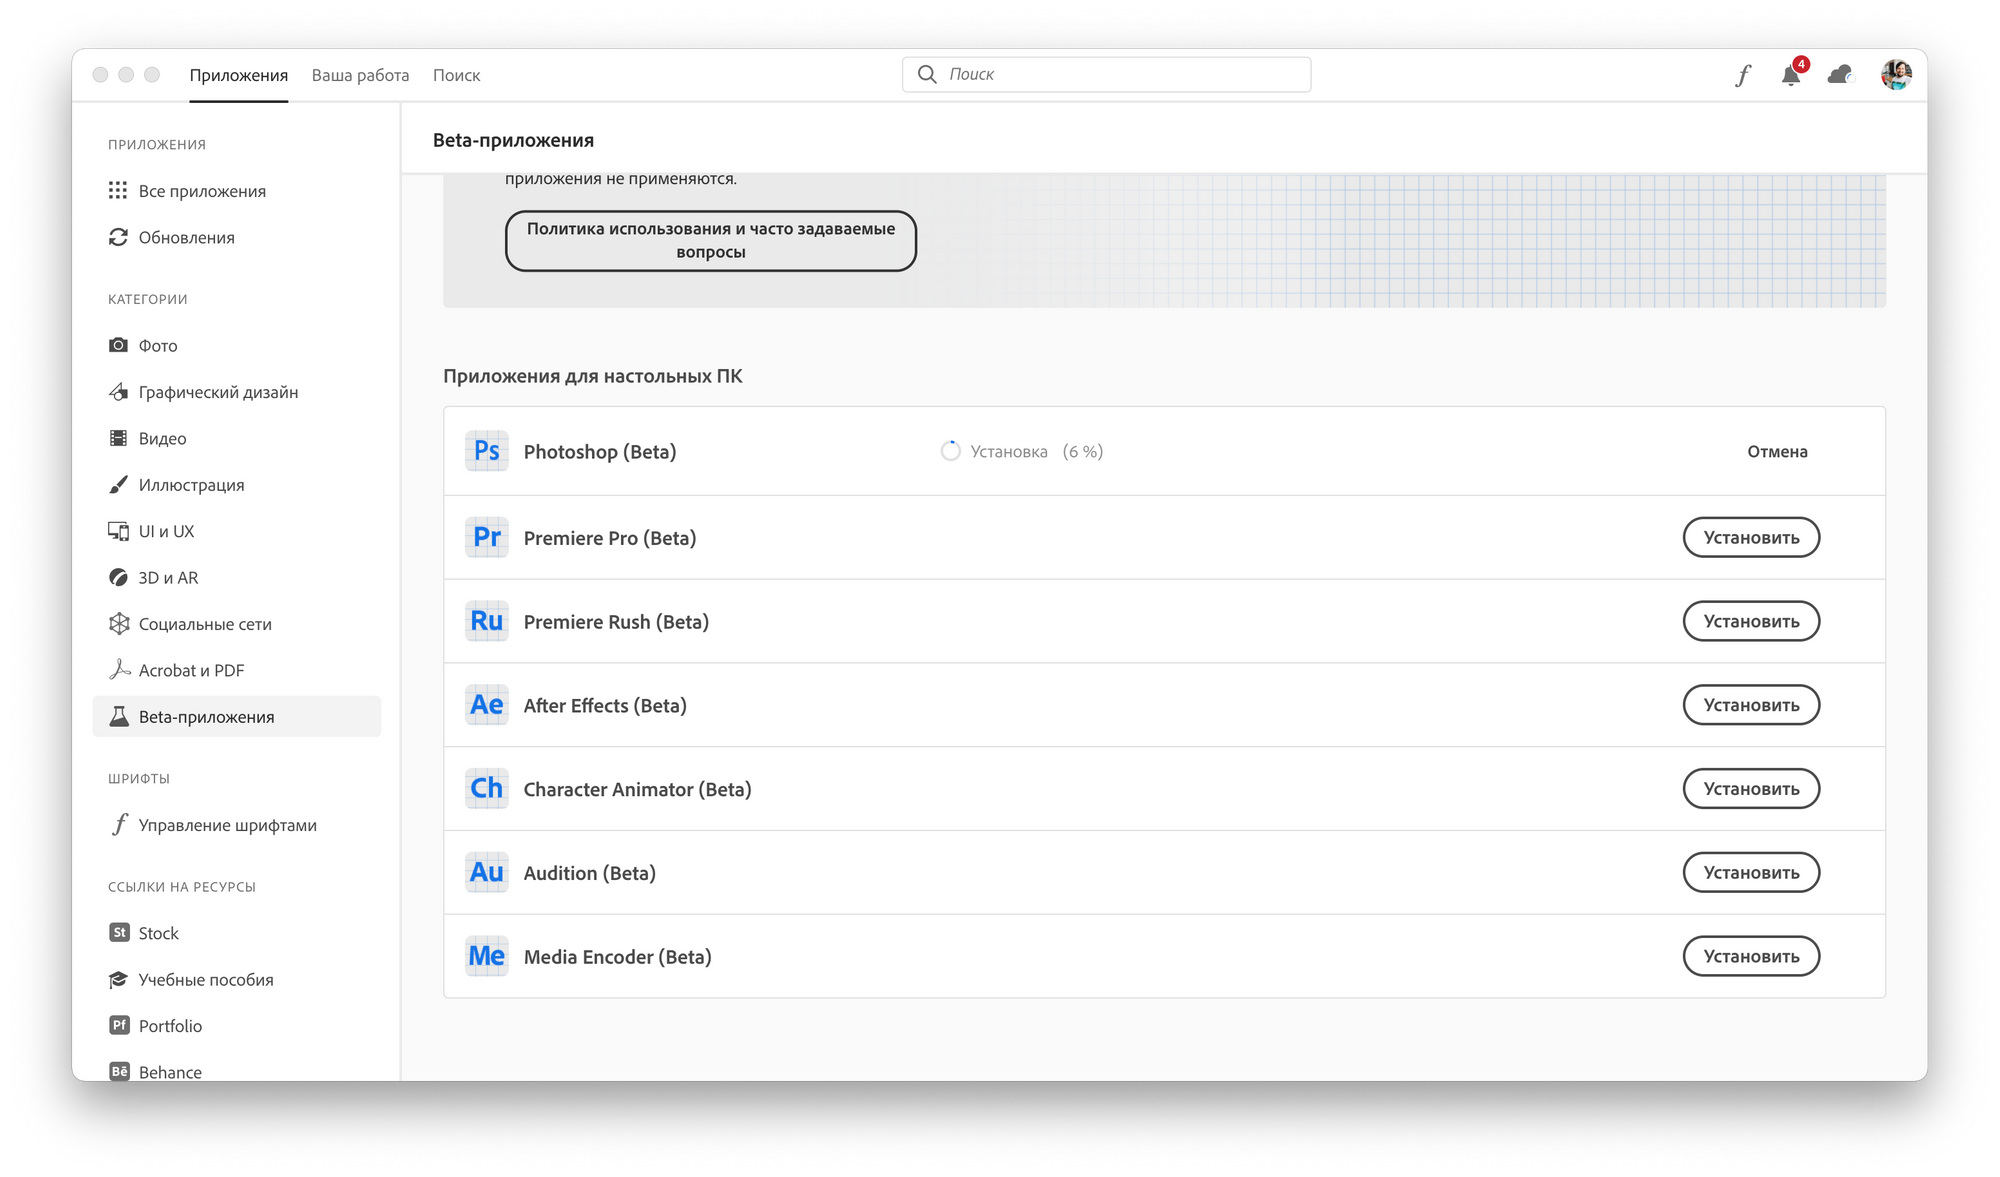Open the notifications bell icon
2000x1177 pixels.
click(1791, 74)
